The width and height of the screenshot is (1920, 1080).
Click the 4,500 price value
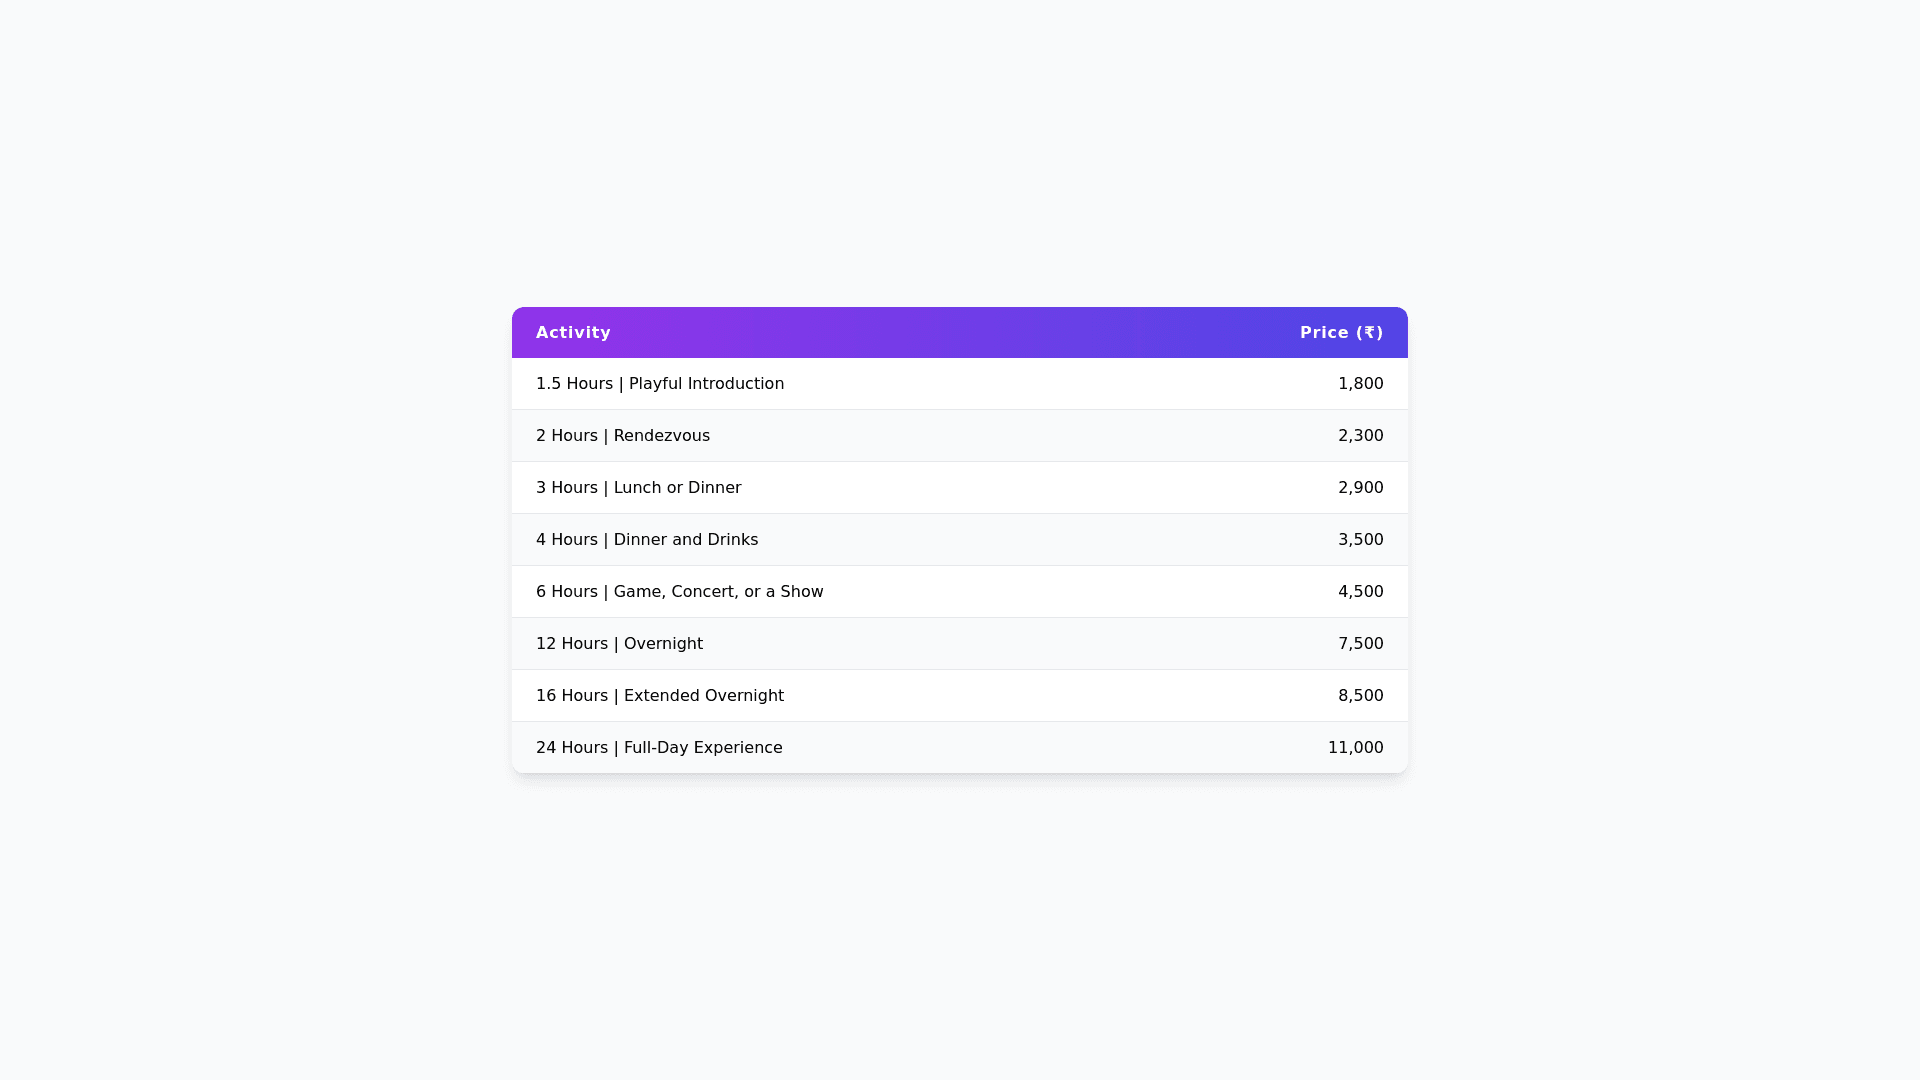point(1360,592)
